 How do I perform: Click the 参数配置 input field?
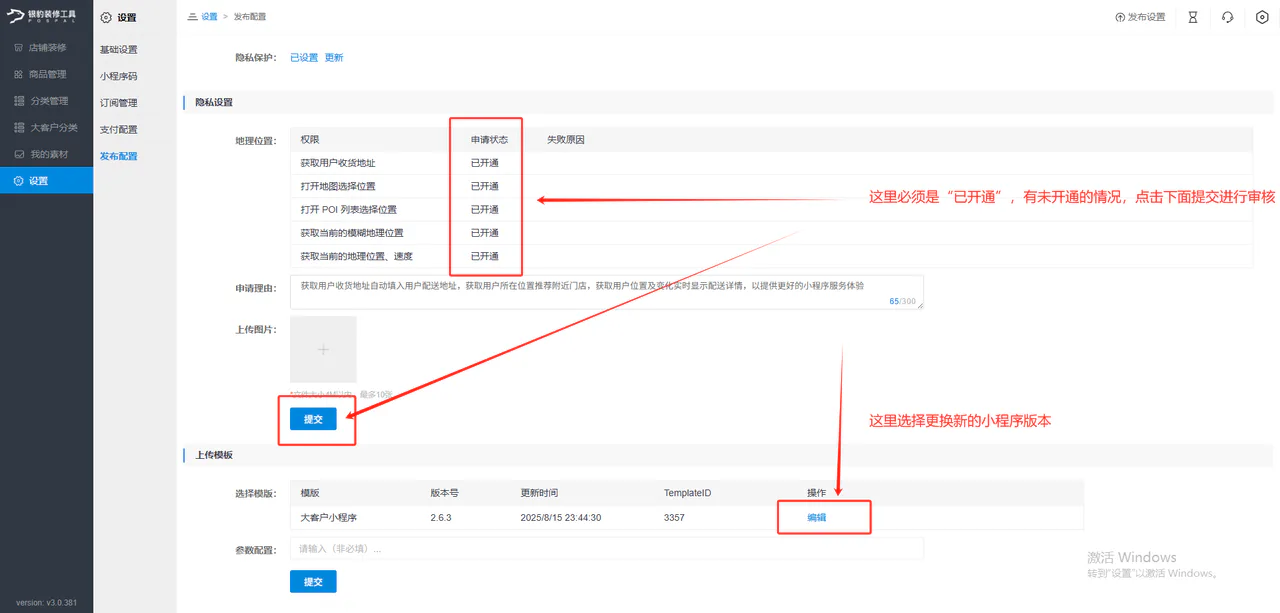pyautogui.click(x=607, y=548)
